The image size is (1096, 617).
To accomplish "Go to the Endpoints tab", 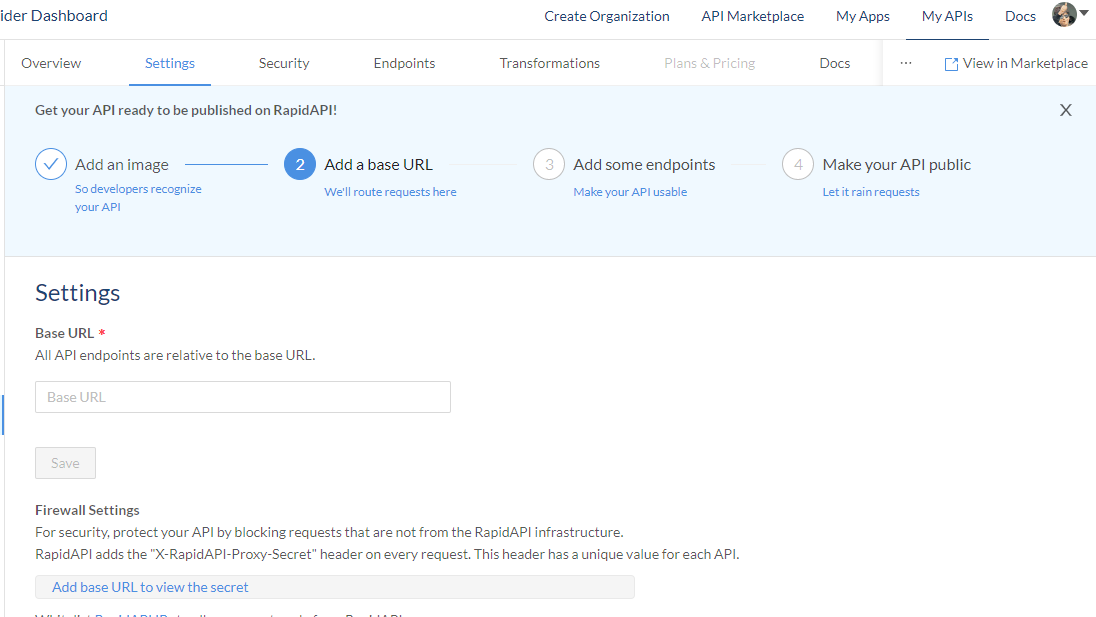I will click(404, 63).
